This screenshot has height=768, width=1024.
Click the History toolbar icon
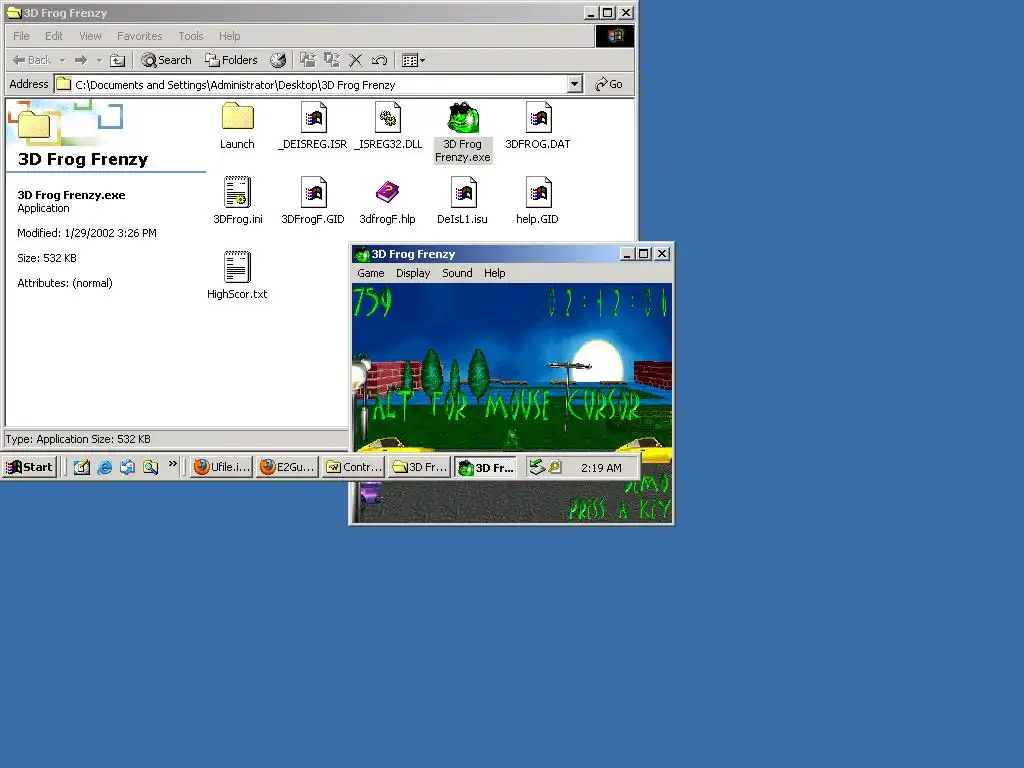pyautogui.click(x=278, y=61)
